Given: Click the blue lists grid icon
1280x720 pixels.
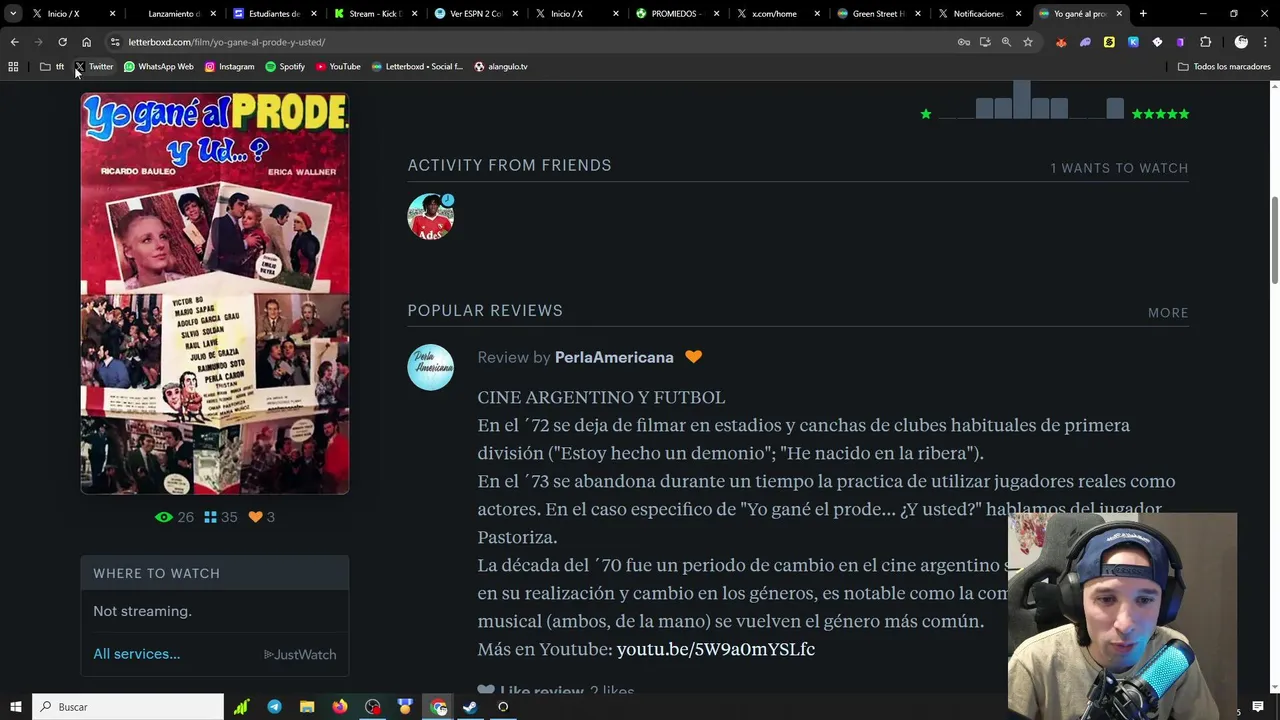Looking at the screenshot, I should (x=210, y=517).
